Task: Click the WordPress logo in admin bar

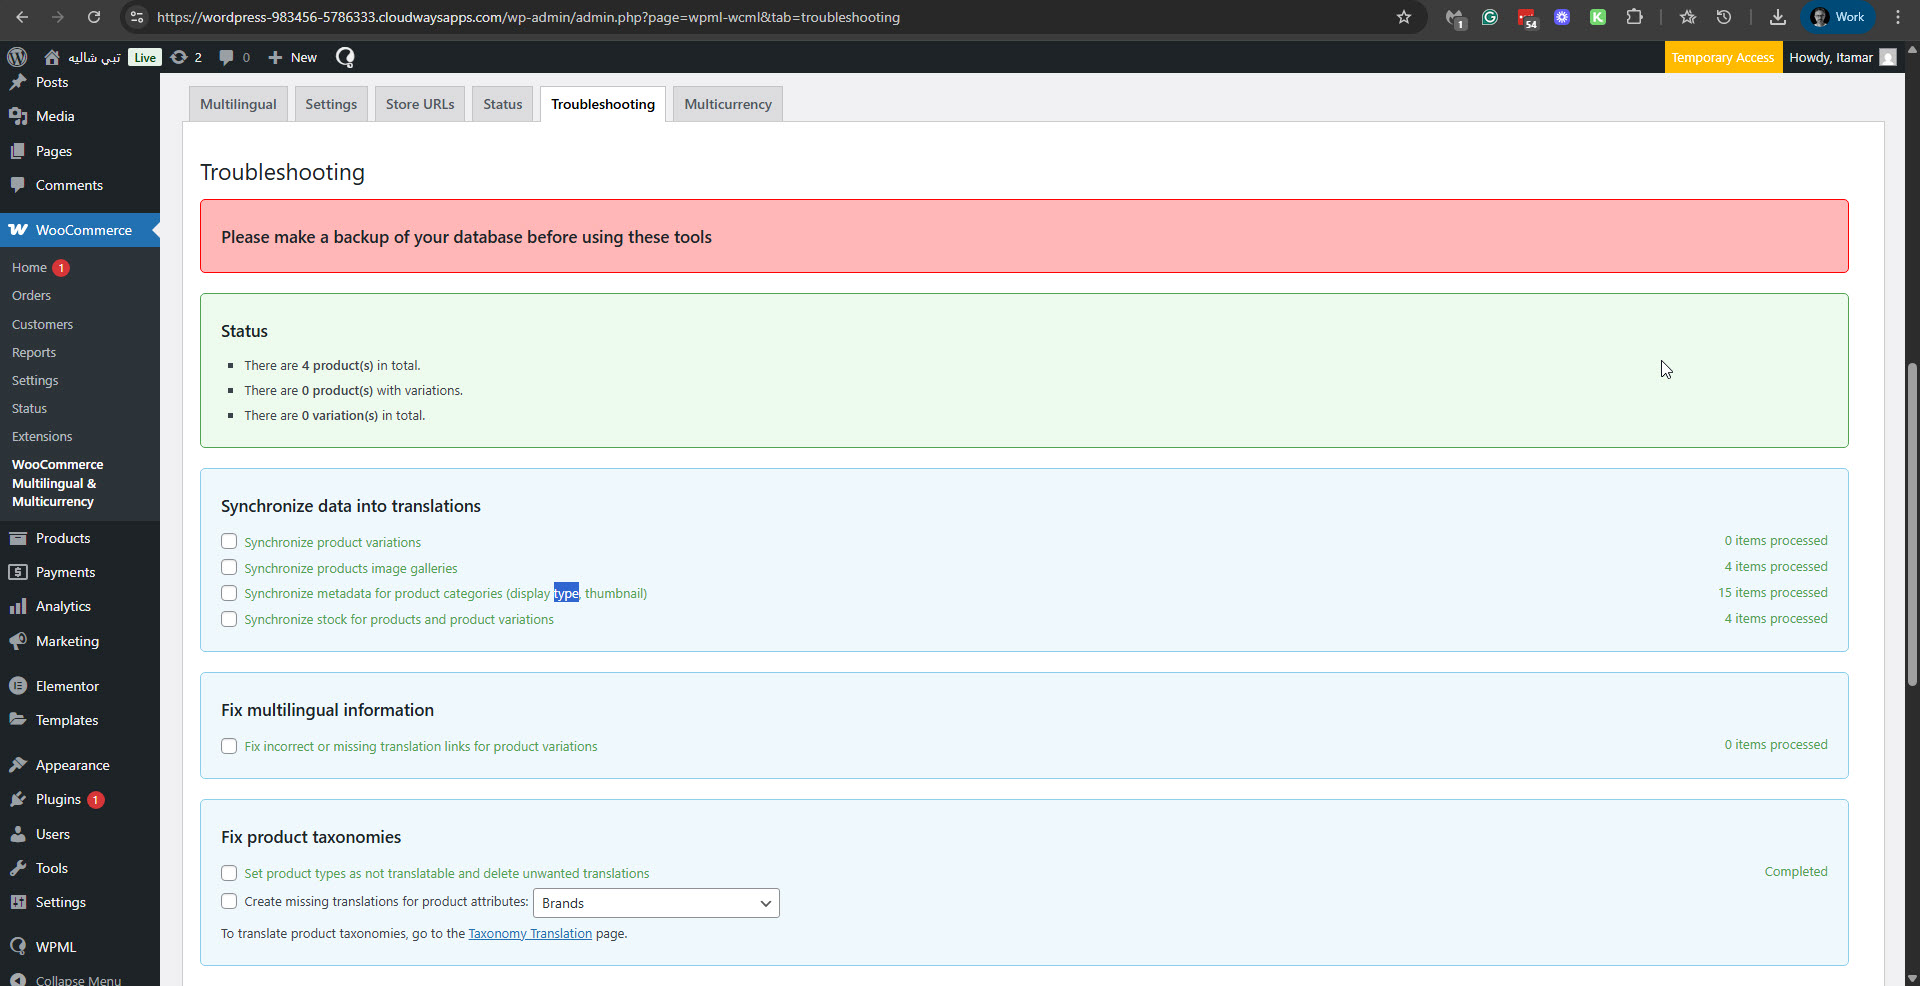Action: pyautogui.click(x=17, y=57)
